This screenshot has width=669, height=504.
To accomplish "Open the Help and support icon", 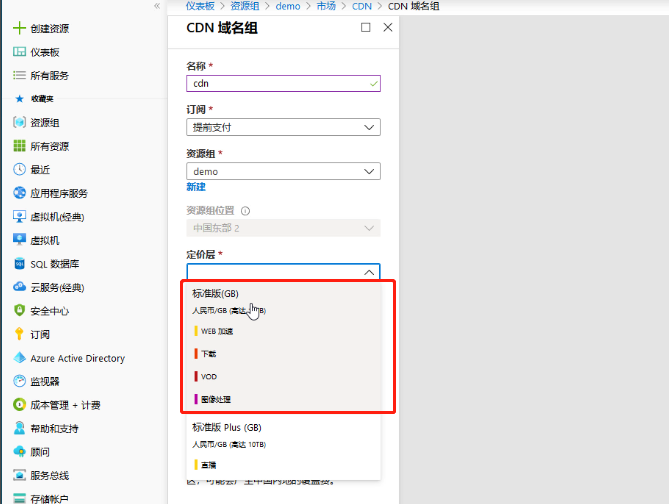I will pos(19,428).
